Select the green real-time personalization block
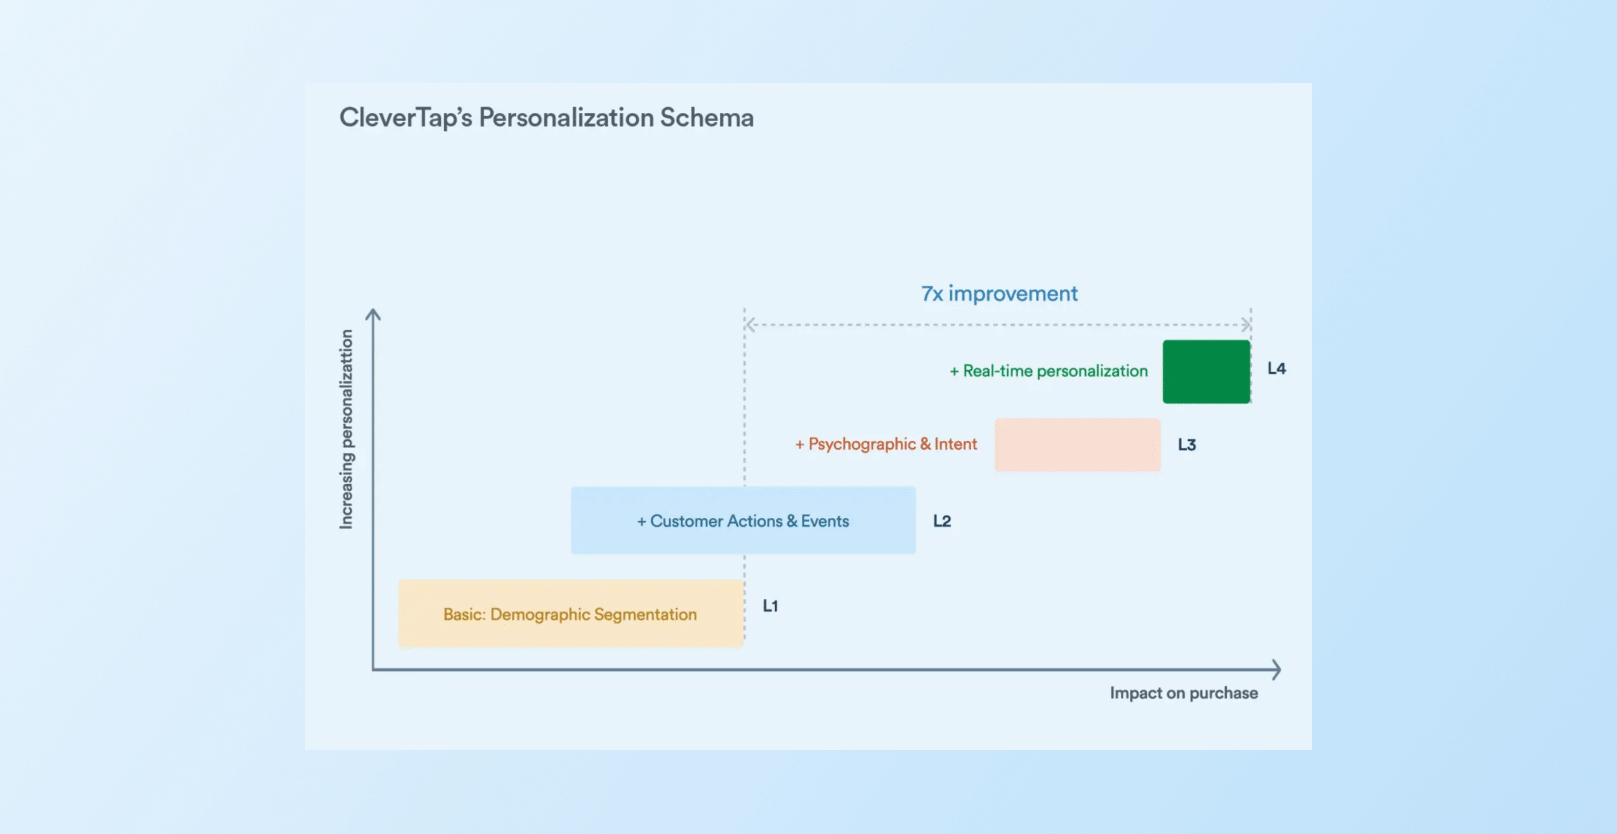The width and height of the screenshot is (1617, 834). coord(1206,372)
